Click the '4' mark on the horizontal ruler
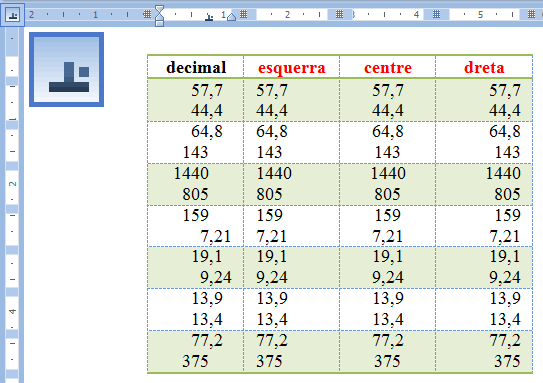 [416, 15]
